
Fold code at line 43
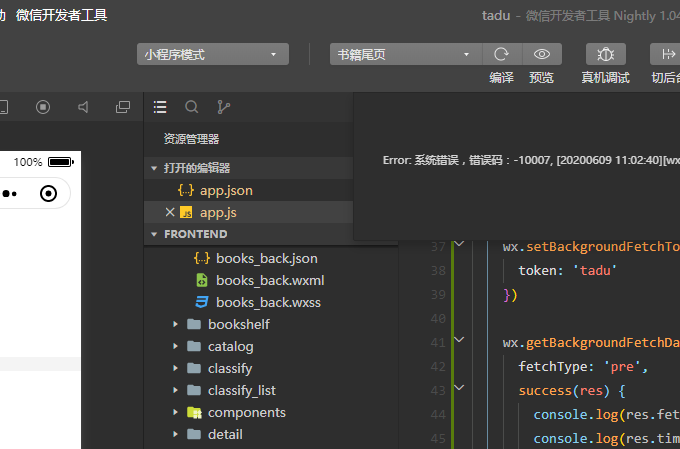(459, 387)
